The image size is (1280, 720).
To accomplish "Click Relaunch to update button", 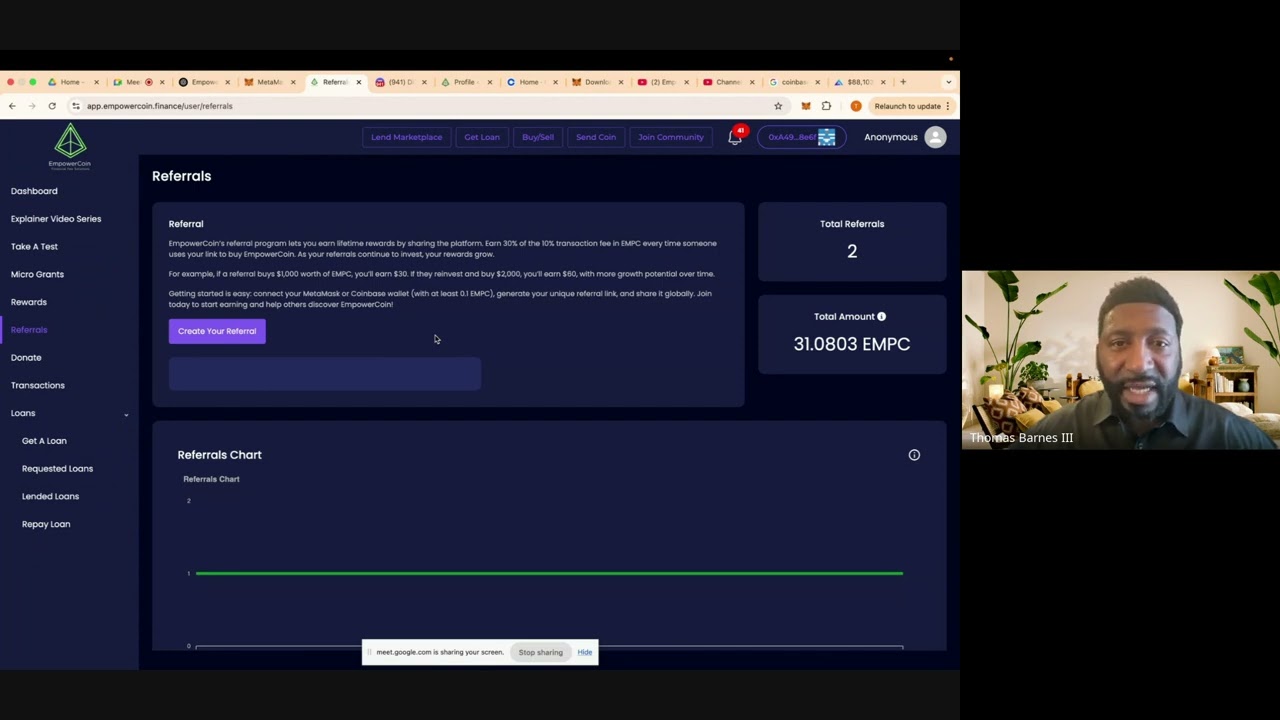I will [x=907, y=106].
